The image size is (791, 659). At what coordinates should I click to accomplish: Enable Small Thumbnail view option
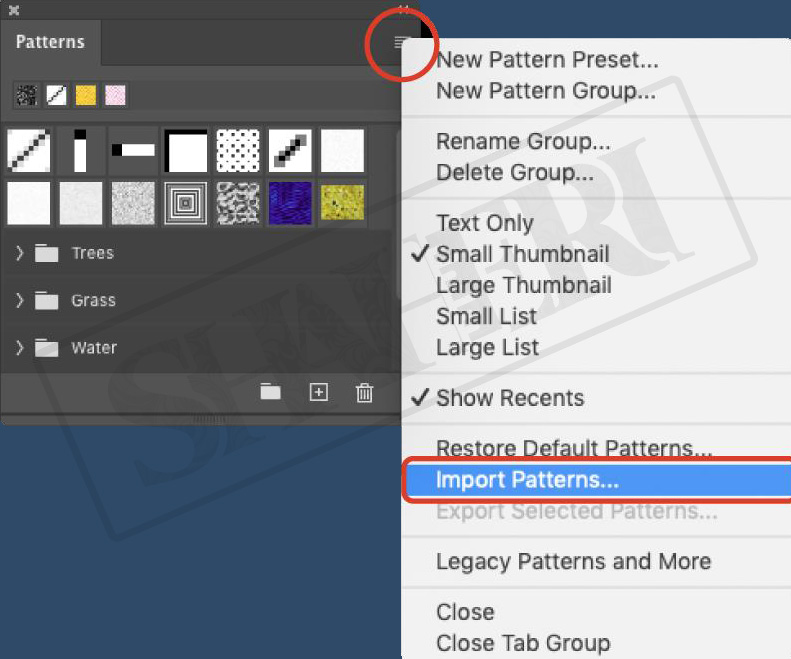coord(522,254)
